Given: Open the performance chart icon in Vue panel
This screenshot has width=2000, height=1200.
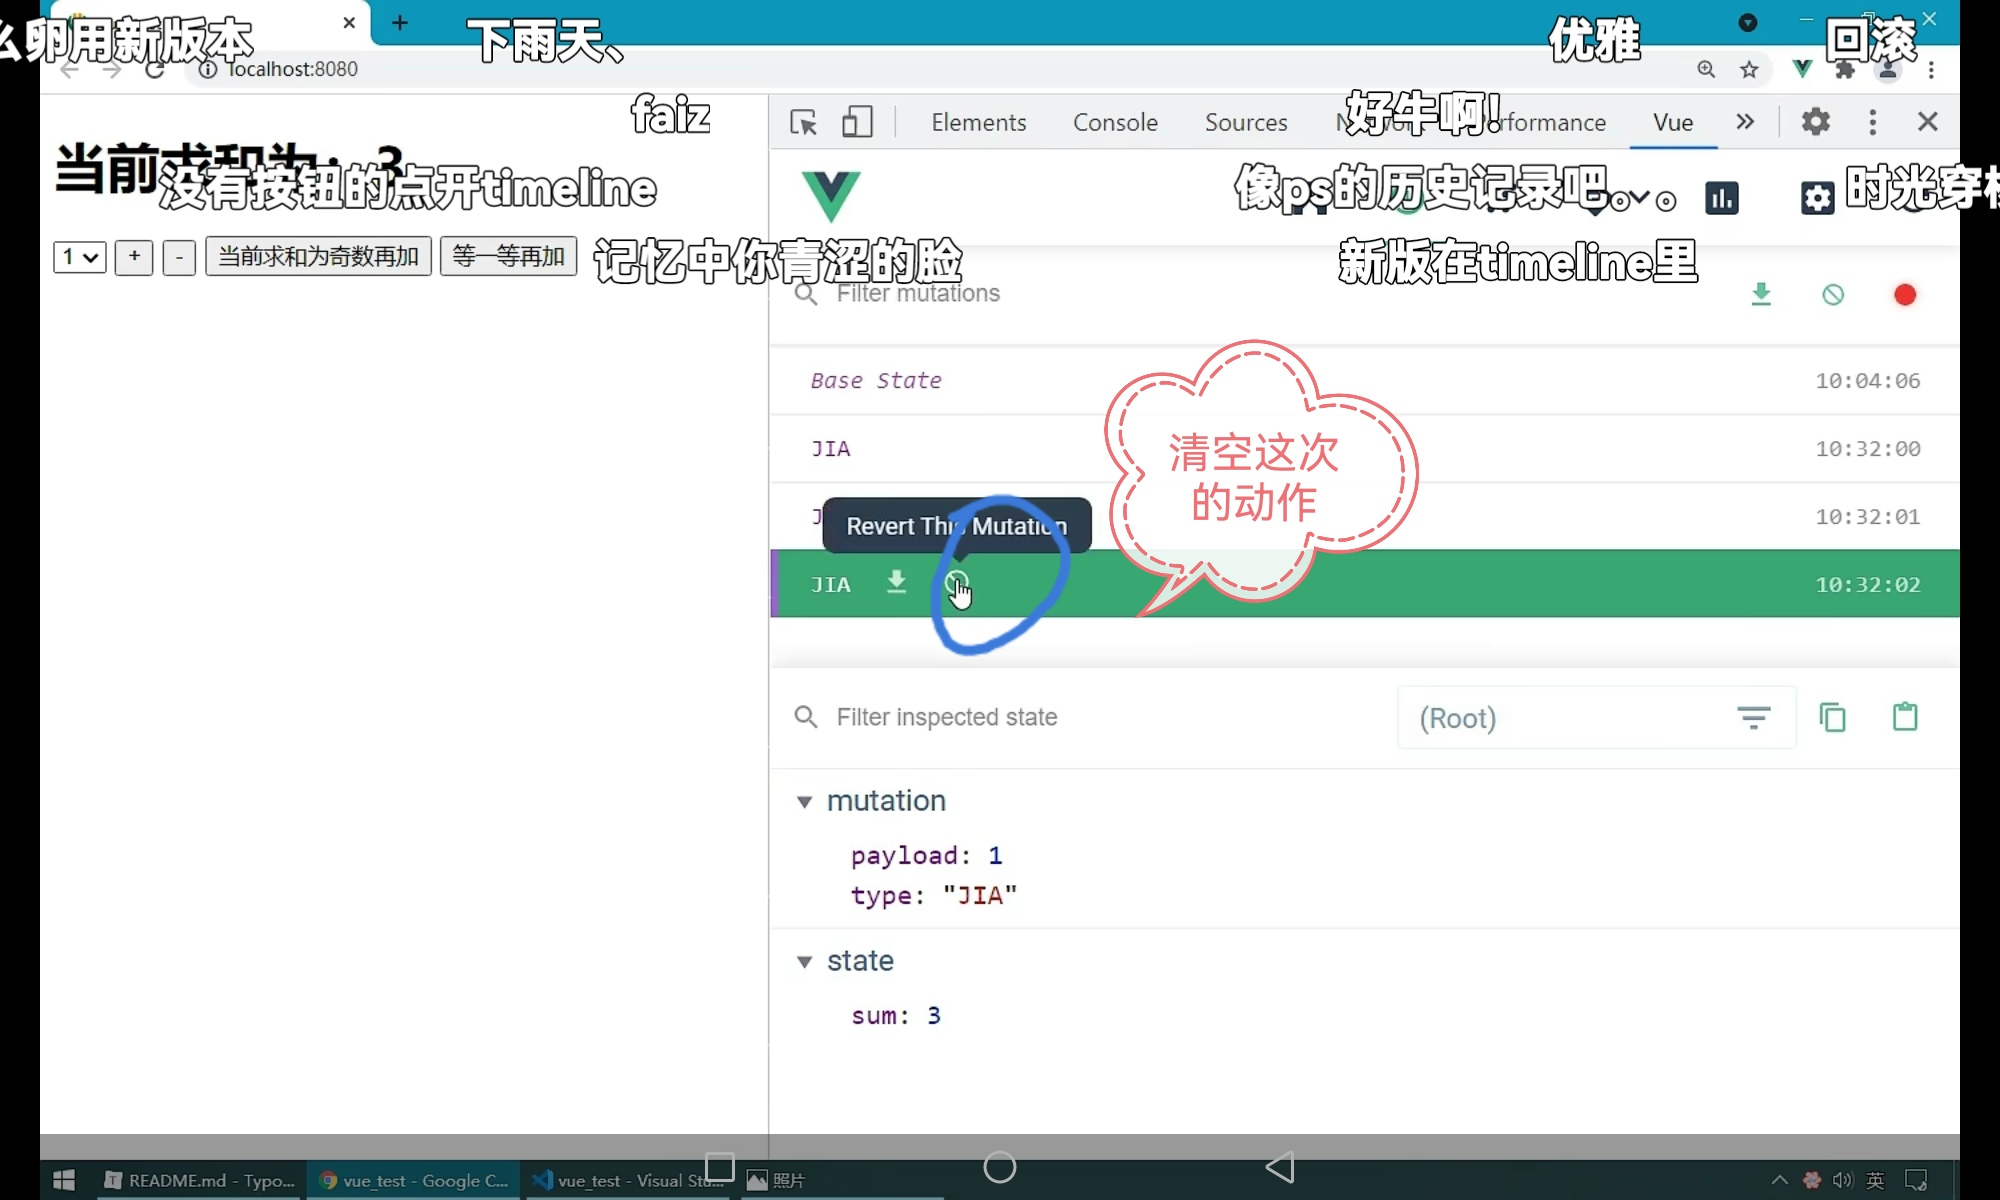Looking at the screenshot, I should point(1721,198).
